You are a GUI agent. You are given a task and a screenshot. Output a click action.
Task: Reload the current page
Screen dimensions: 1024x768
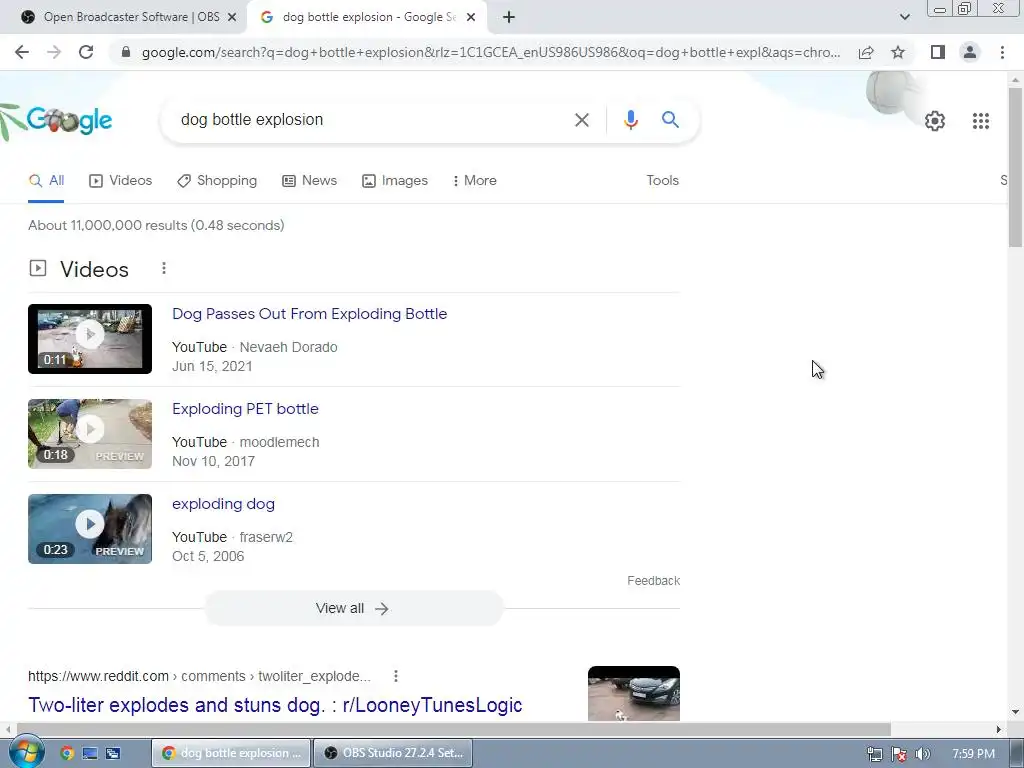pyautogui.click(x=86, y=52)
